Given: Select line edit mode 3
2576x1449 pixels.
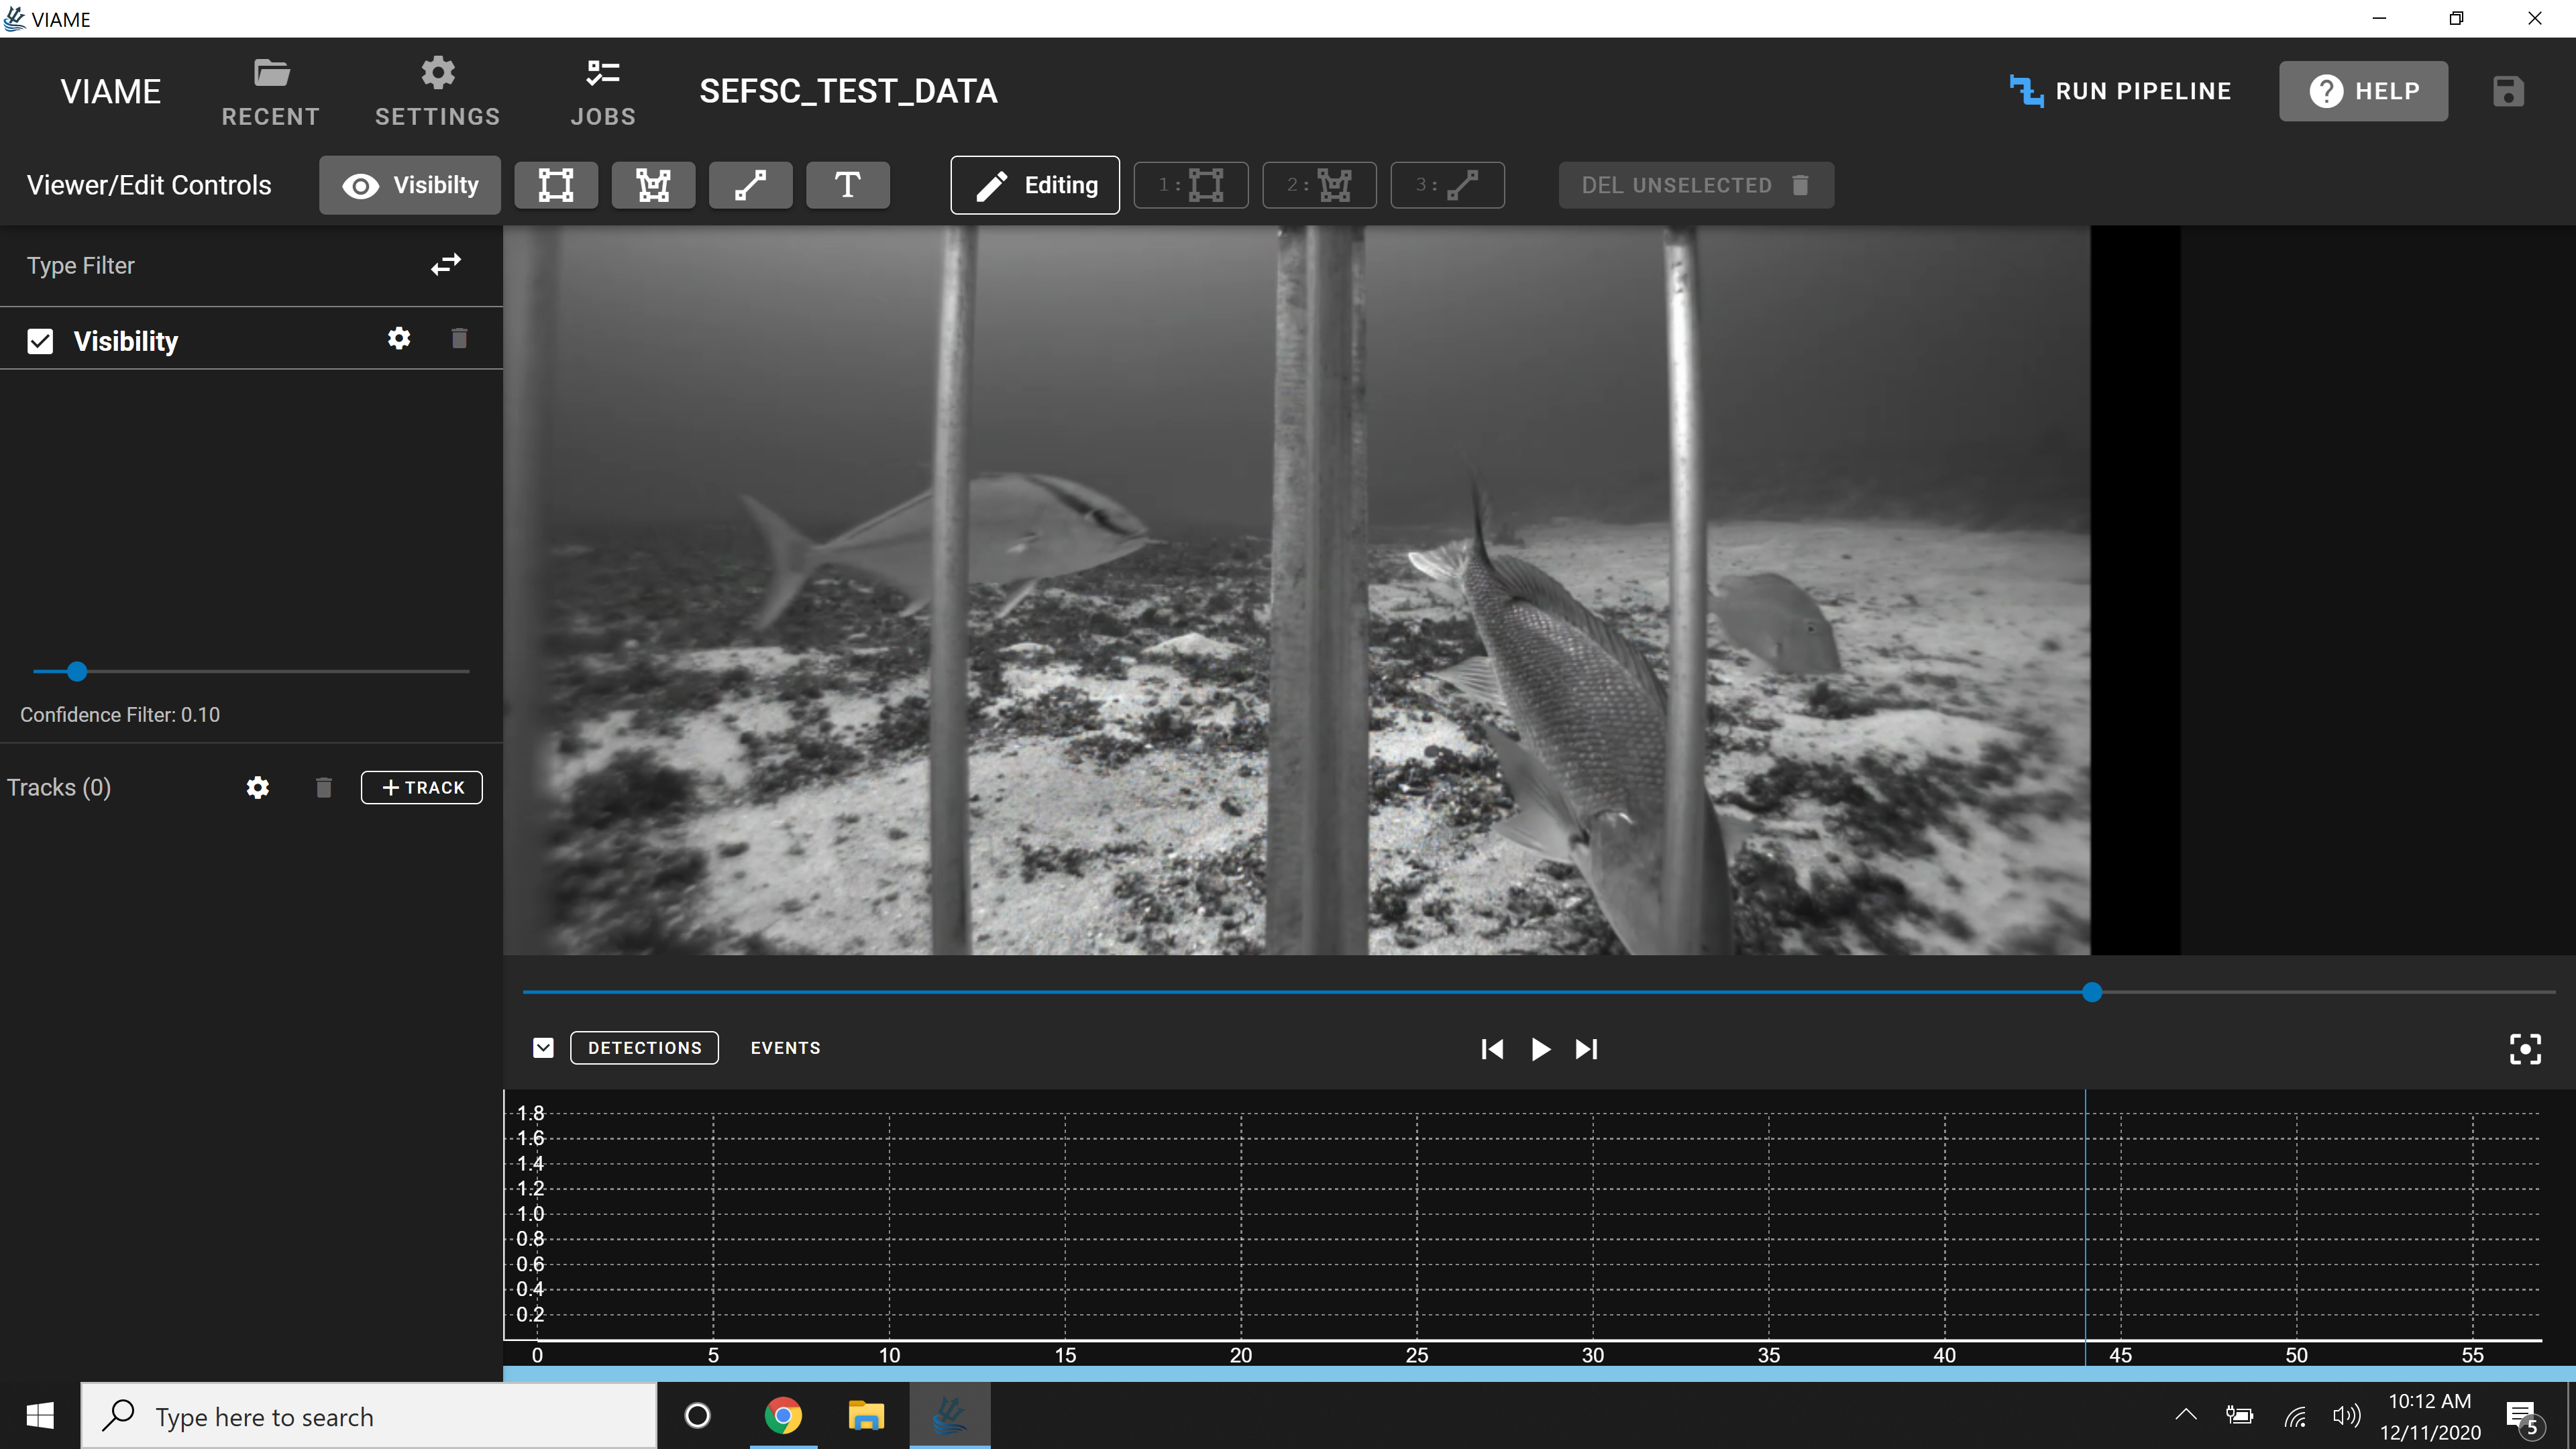Looking at the screenshot, I should click(1447, 185).
